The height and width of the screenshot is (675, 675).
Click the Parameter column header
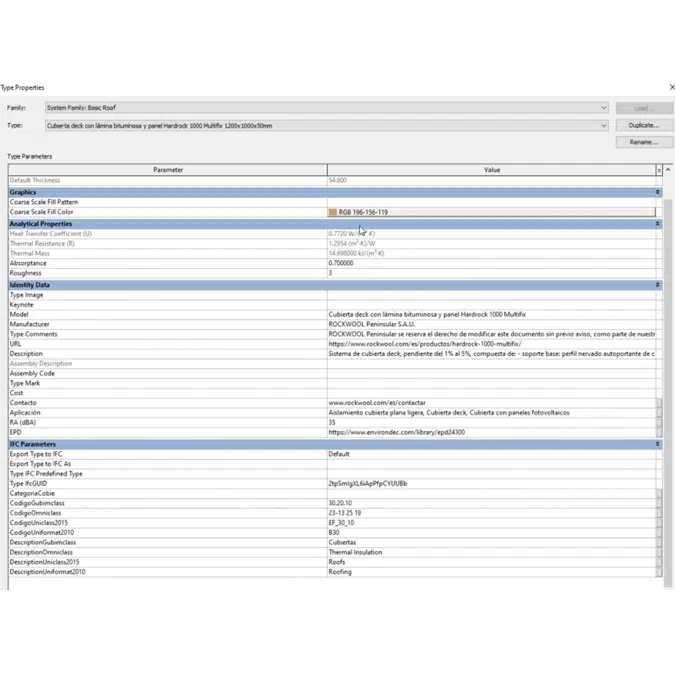tap(168, 170)
